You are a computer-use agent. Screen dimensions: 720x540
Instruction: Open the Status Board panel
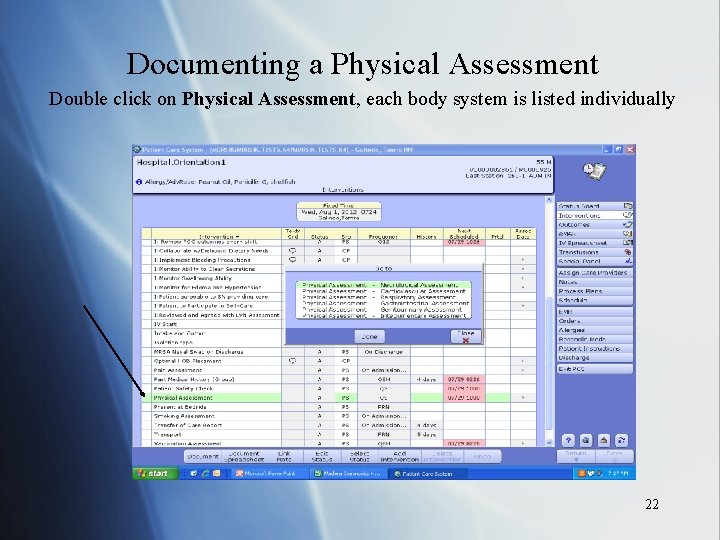[595, 206]
